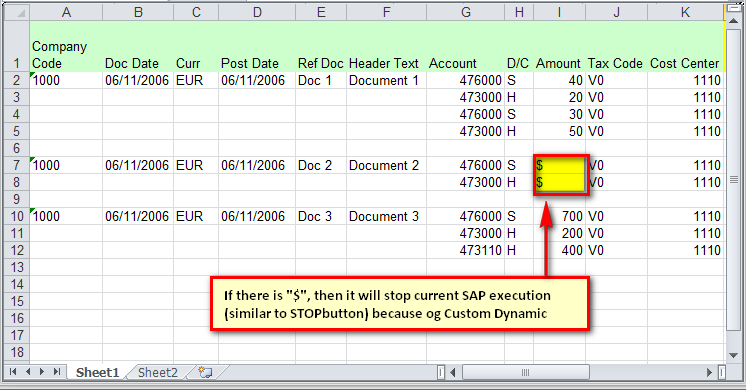
Task: Select cell 'Document 2'
Action: (386, 165)
